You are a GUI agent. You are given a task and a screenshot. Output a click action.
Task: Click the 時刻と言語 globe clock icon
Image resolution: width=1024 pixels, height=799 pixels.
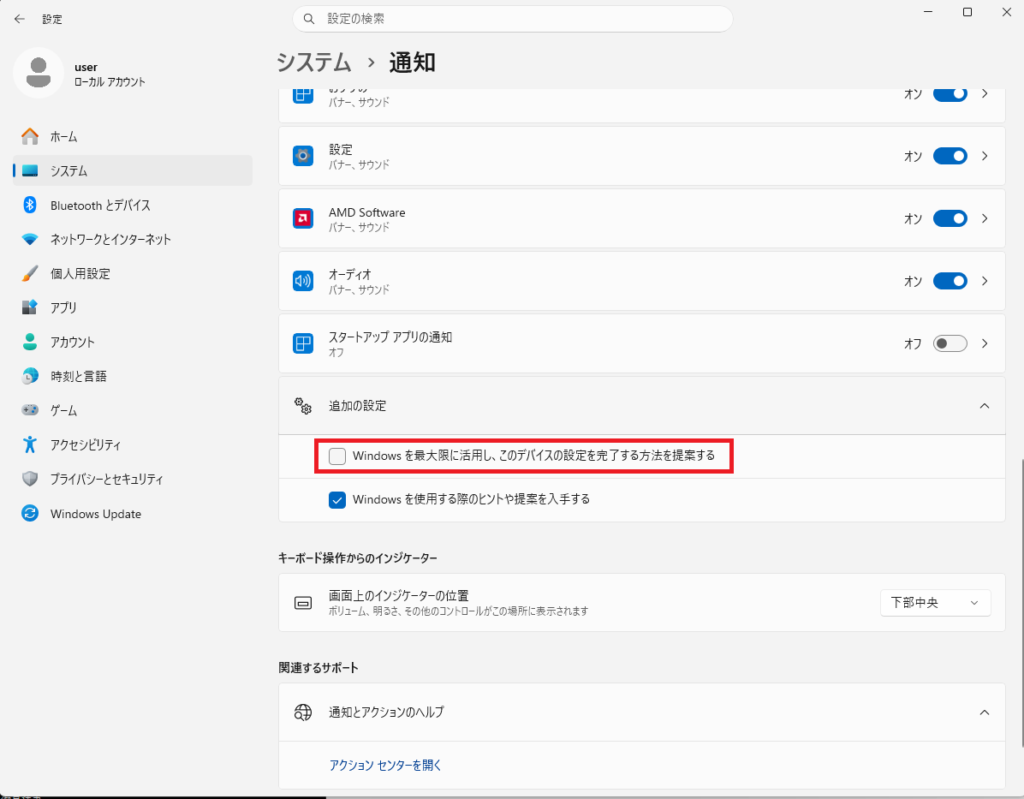pos(30,376)
